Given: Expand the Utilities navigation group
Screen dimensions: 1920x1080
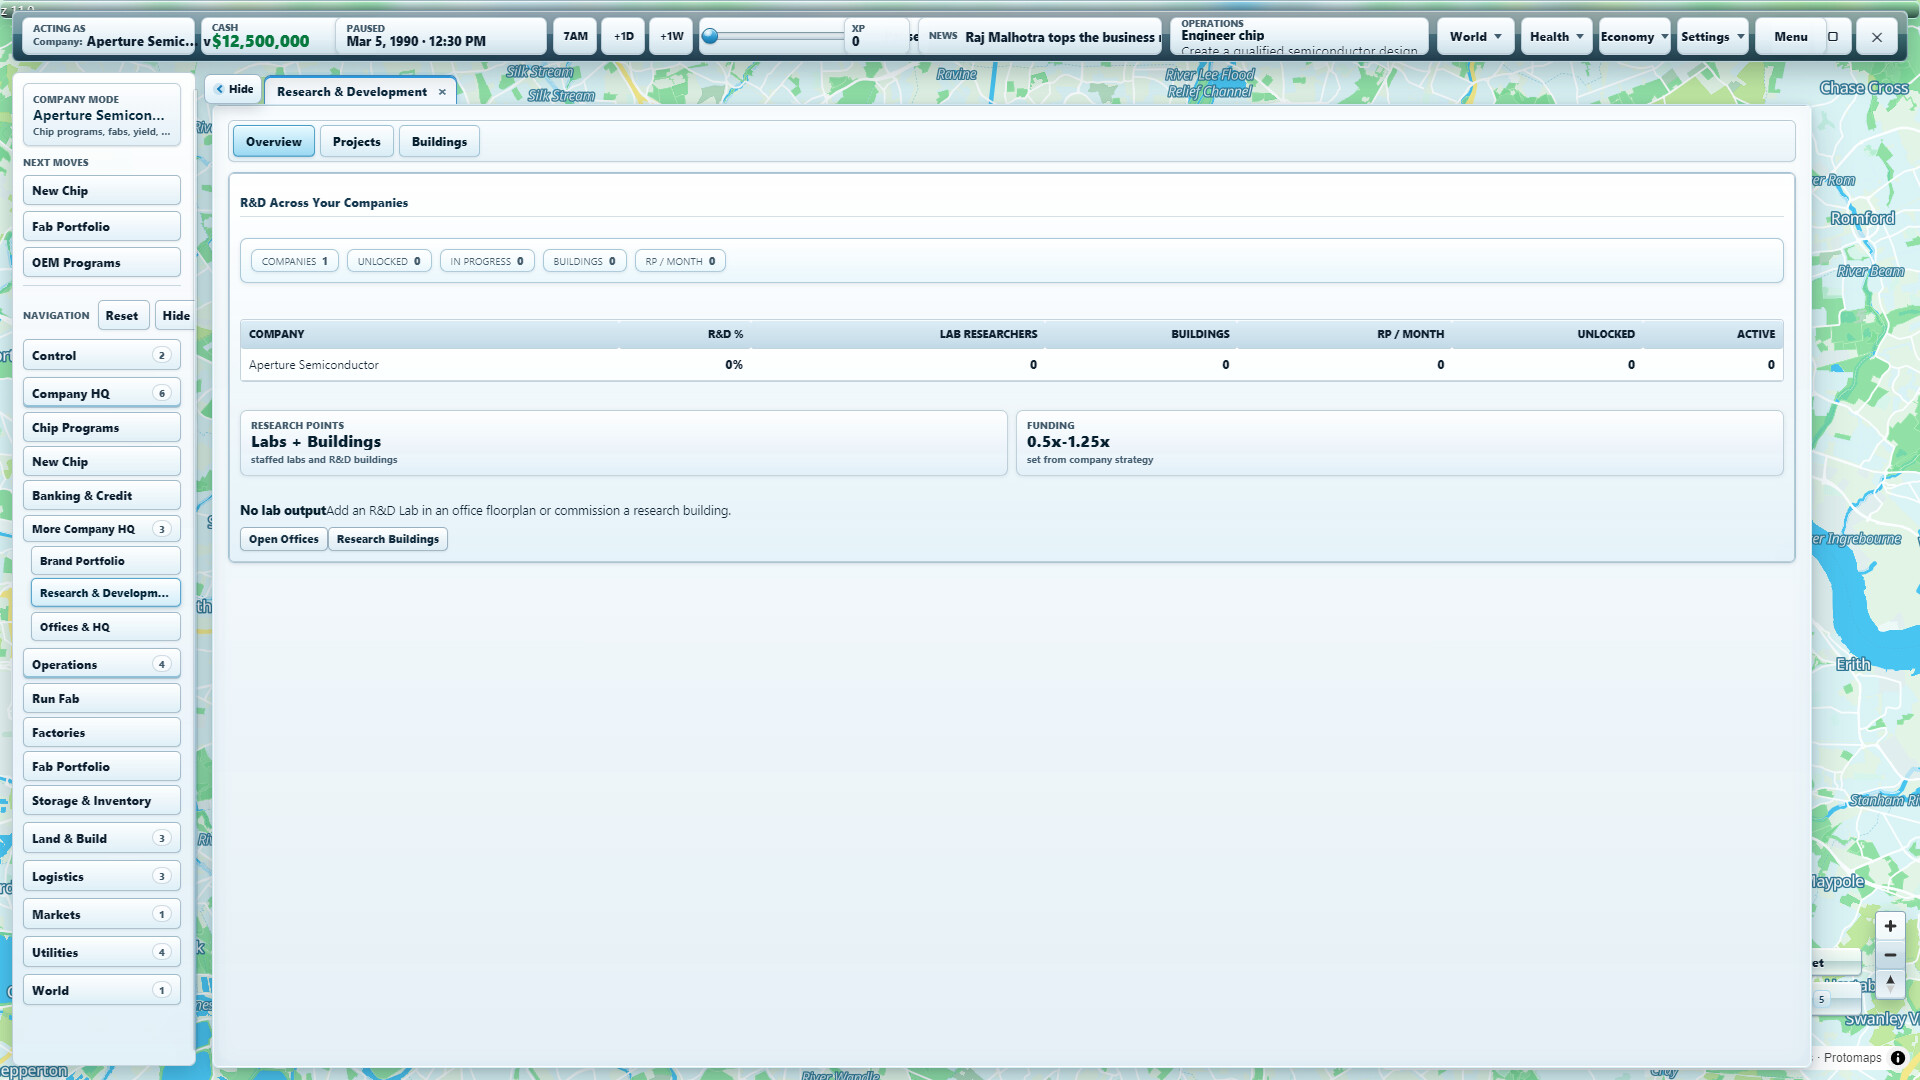Looking at the screenshot, I should (101, 953).
